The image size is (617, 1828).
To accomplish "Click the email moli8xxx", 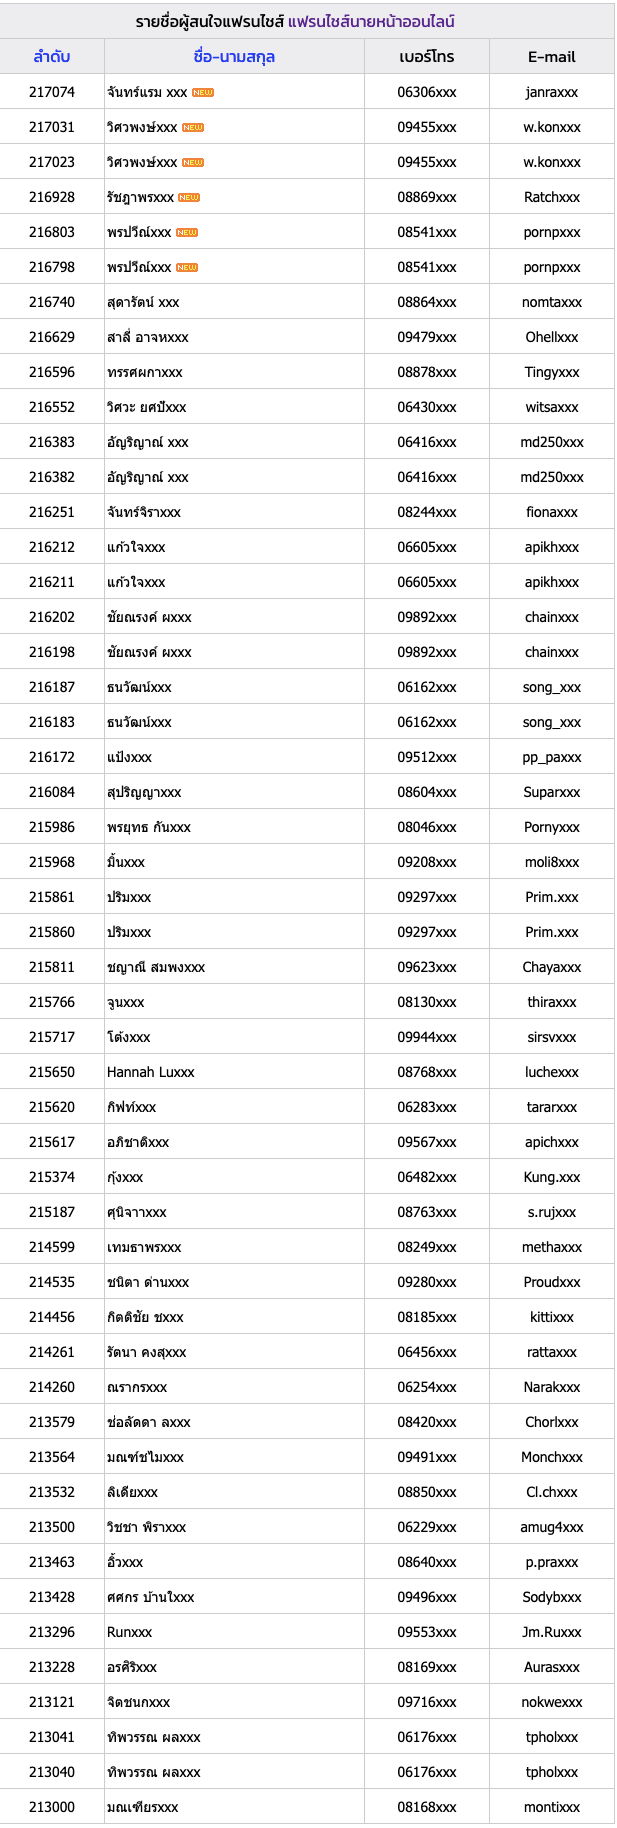I will pyautogui.click(x=552, y=862).
